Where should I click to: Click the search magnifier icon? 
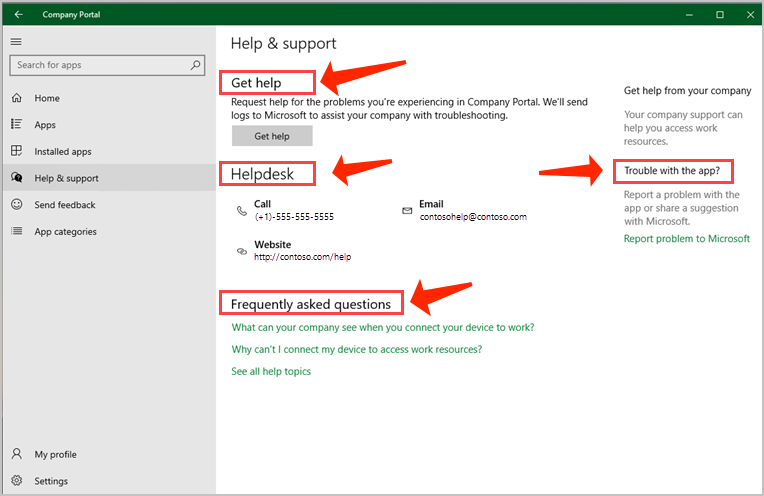pos(195,65)
